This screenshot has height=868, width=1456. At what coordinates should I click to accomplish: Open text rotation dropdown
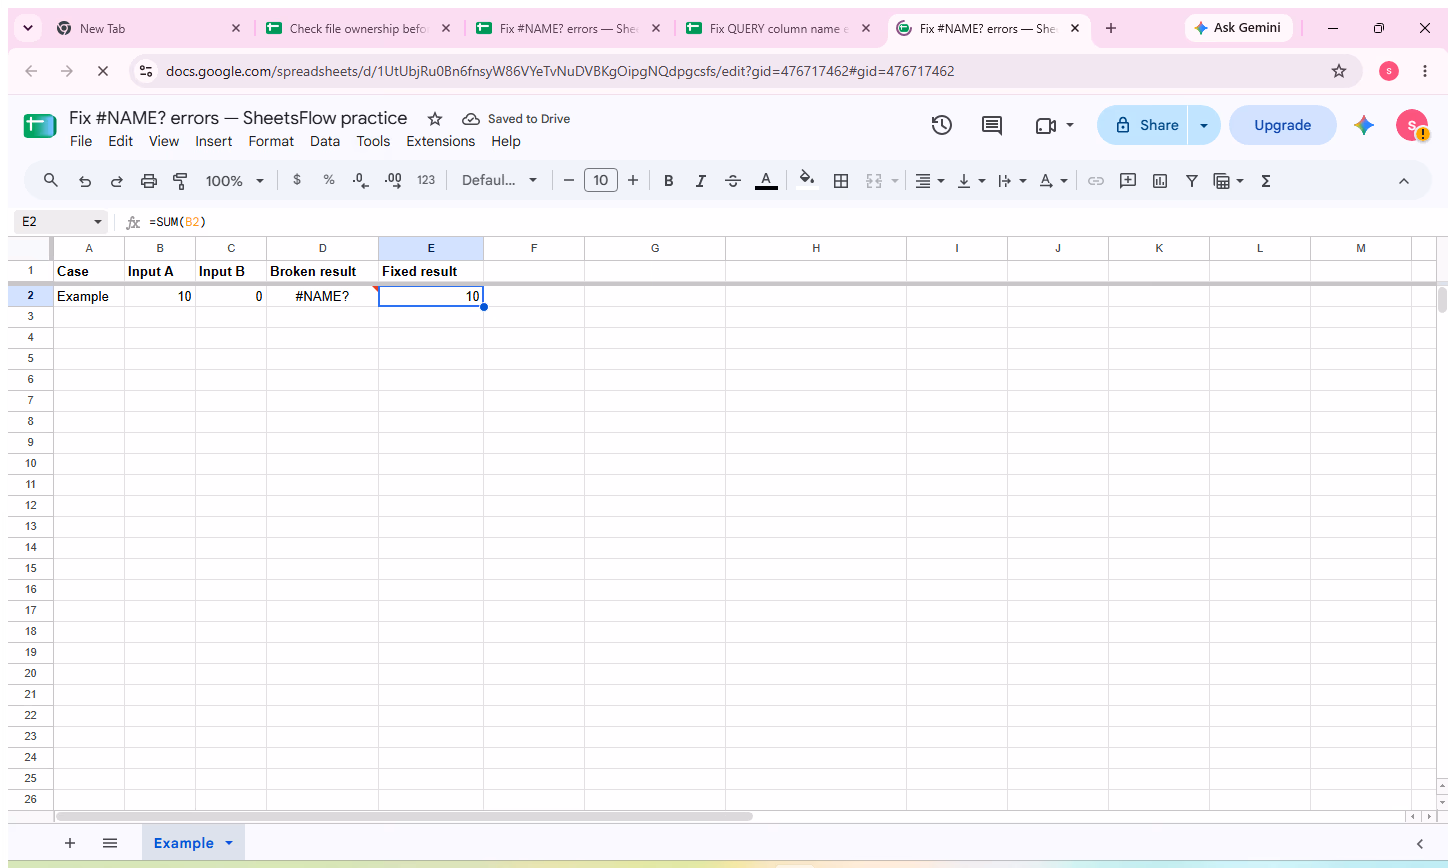coord(1053,181)
